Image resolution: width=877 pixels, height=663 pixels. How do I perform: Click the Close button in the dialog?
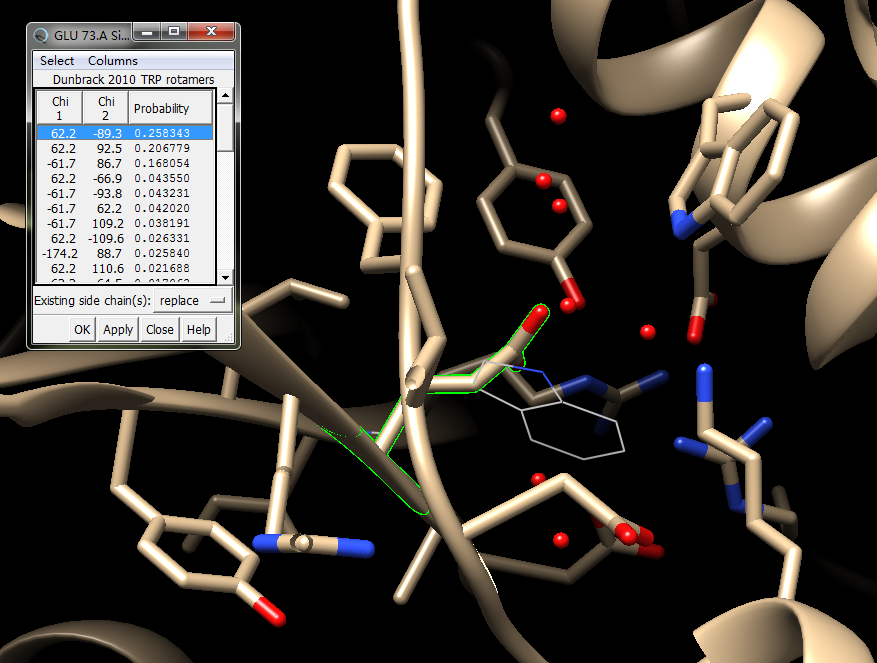pyautogui.click(x=159, y=329)
